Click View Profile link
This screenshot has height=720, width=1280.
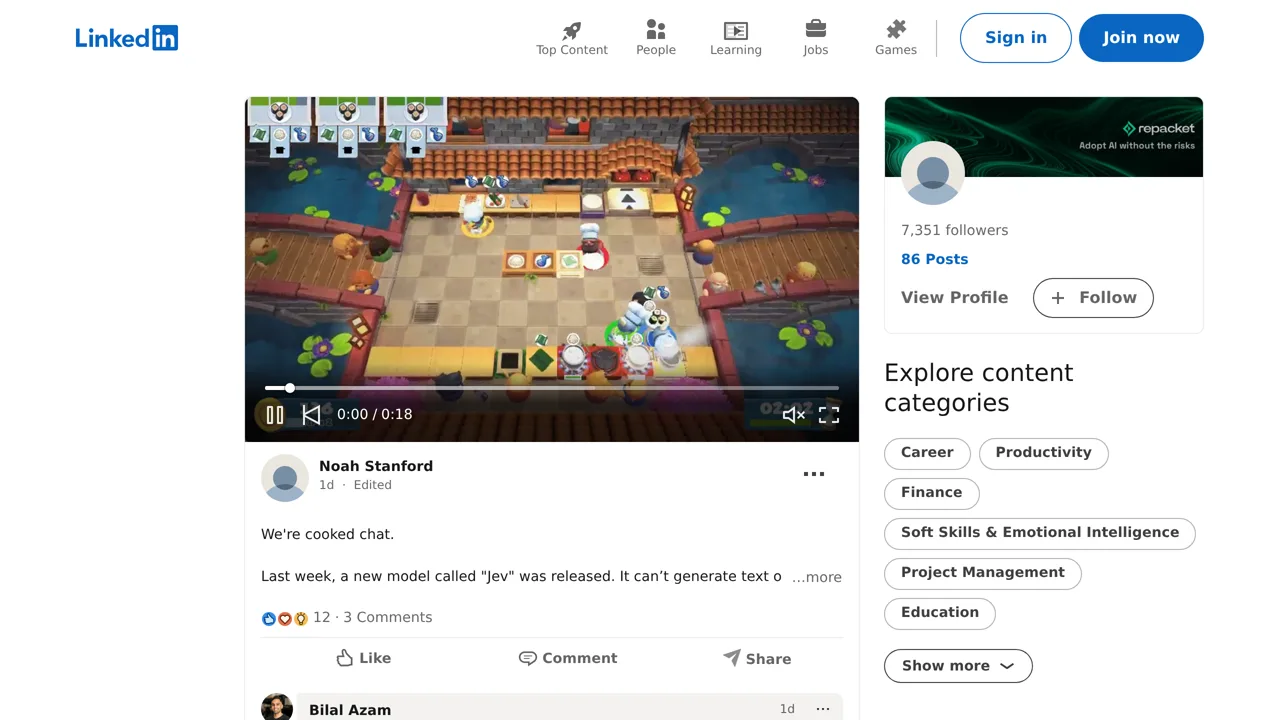pos(954,298)
